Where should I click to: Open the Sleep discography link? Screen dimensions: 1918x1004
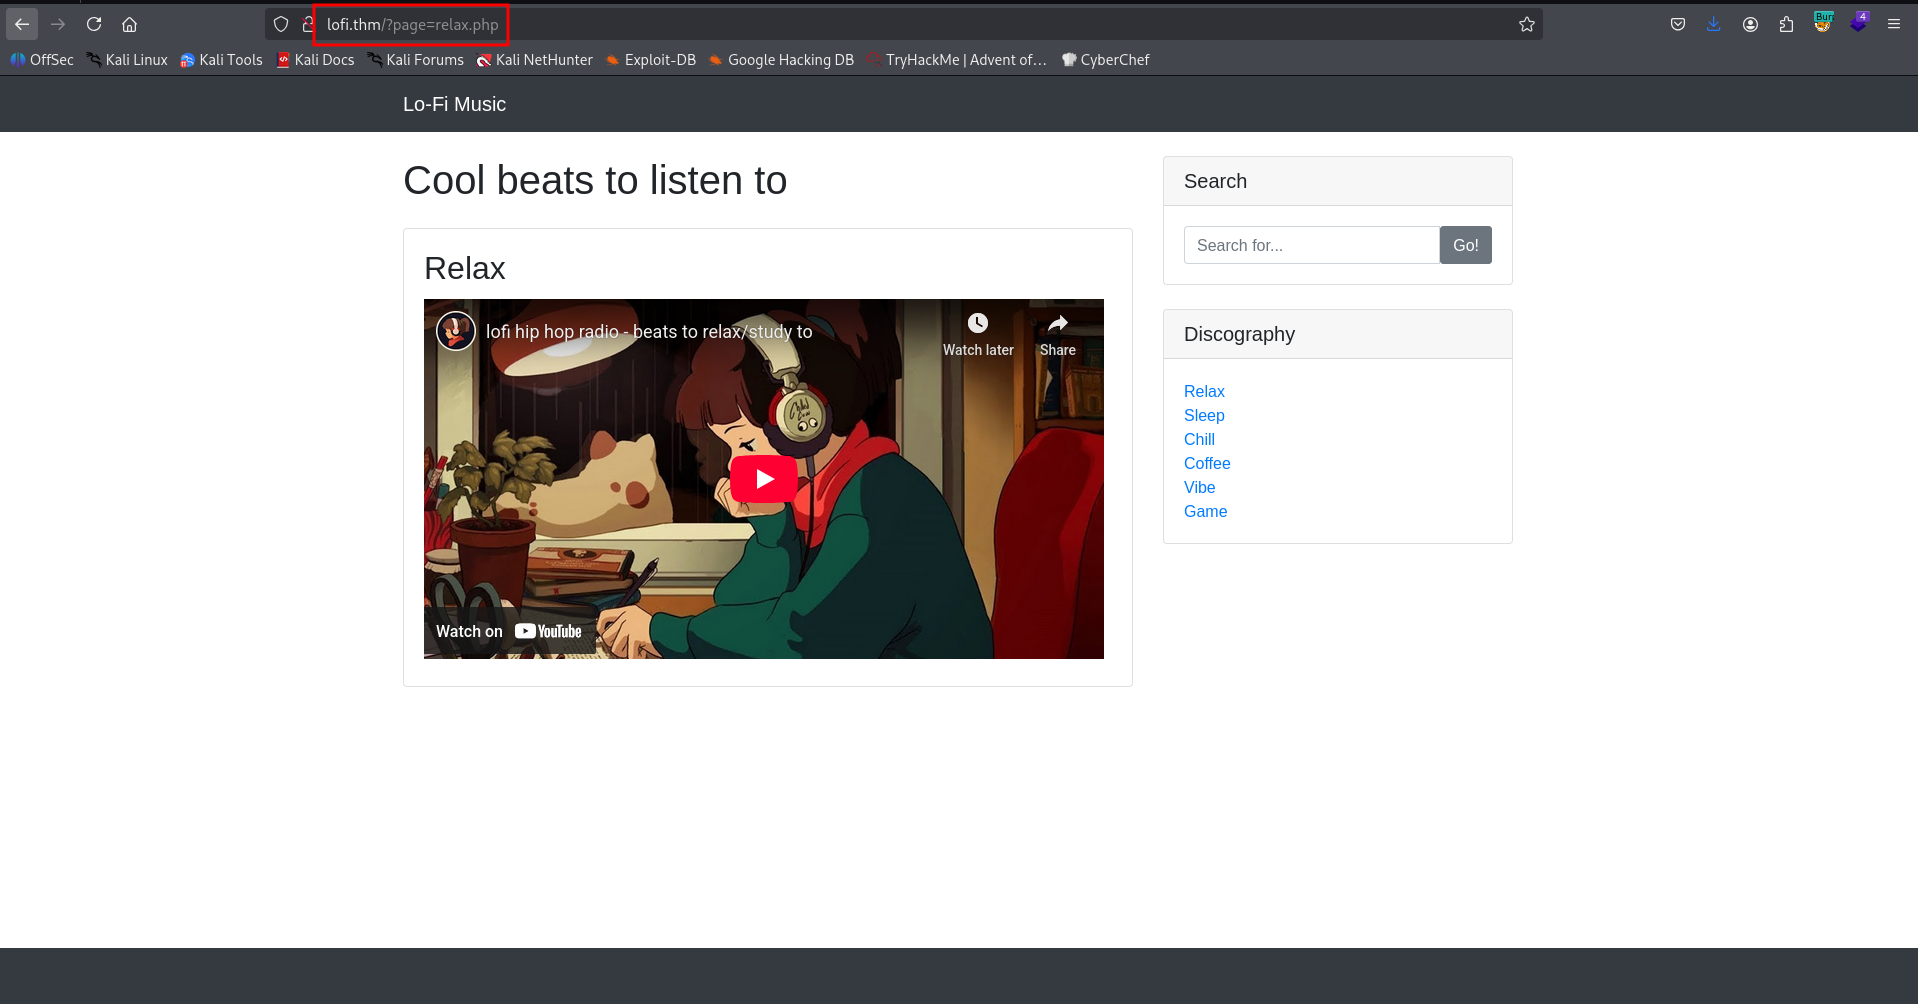(1204, 415)
